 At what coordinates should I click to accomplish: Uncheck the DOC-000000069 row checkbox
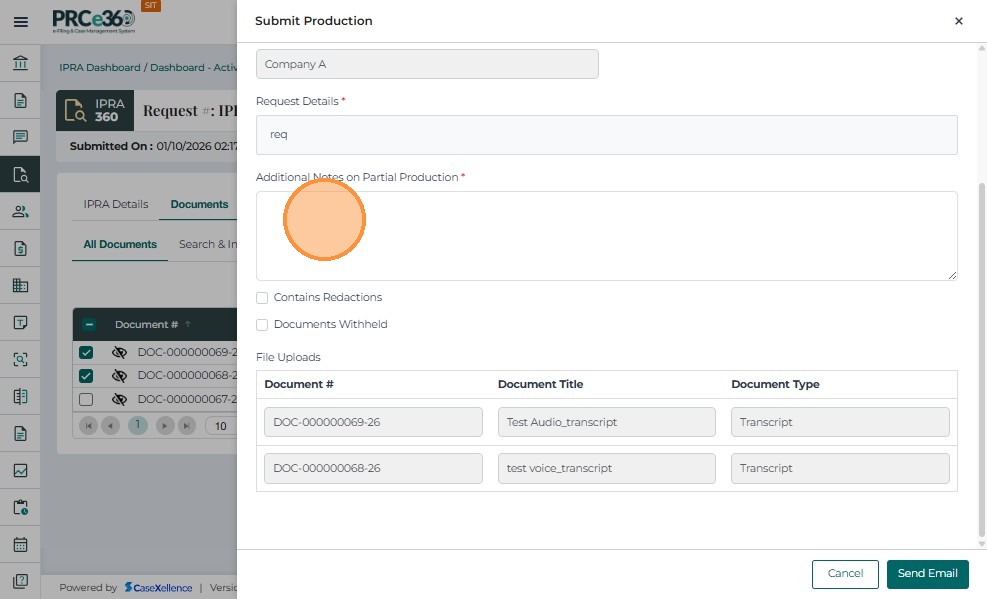[x=86, y=353]
